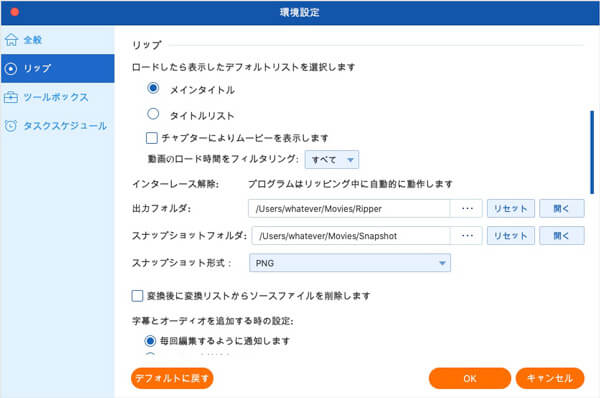Viewport: 600px width, 398px height.
Task: Click the toolbox icon beside ツールボックス
Action: tap(11, 97)
